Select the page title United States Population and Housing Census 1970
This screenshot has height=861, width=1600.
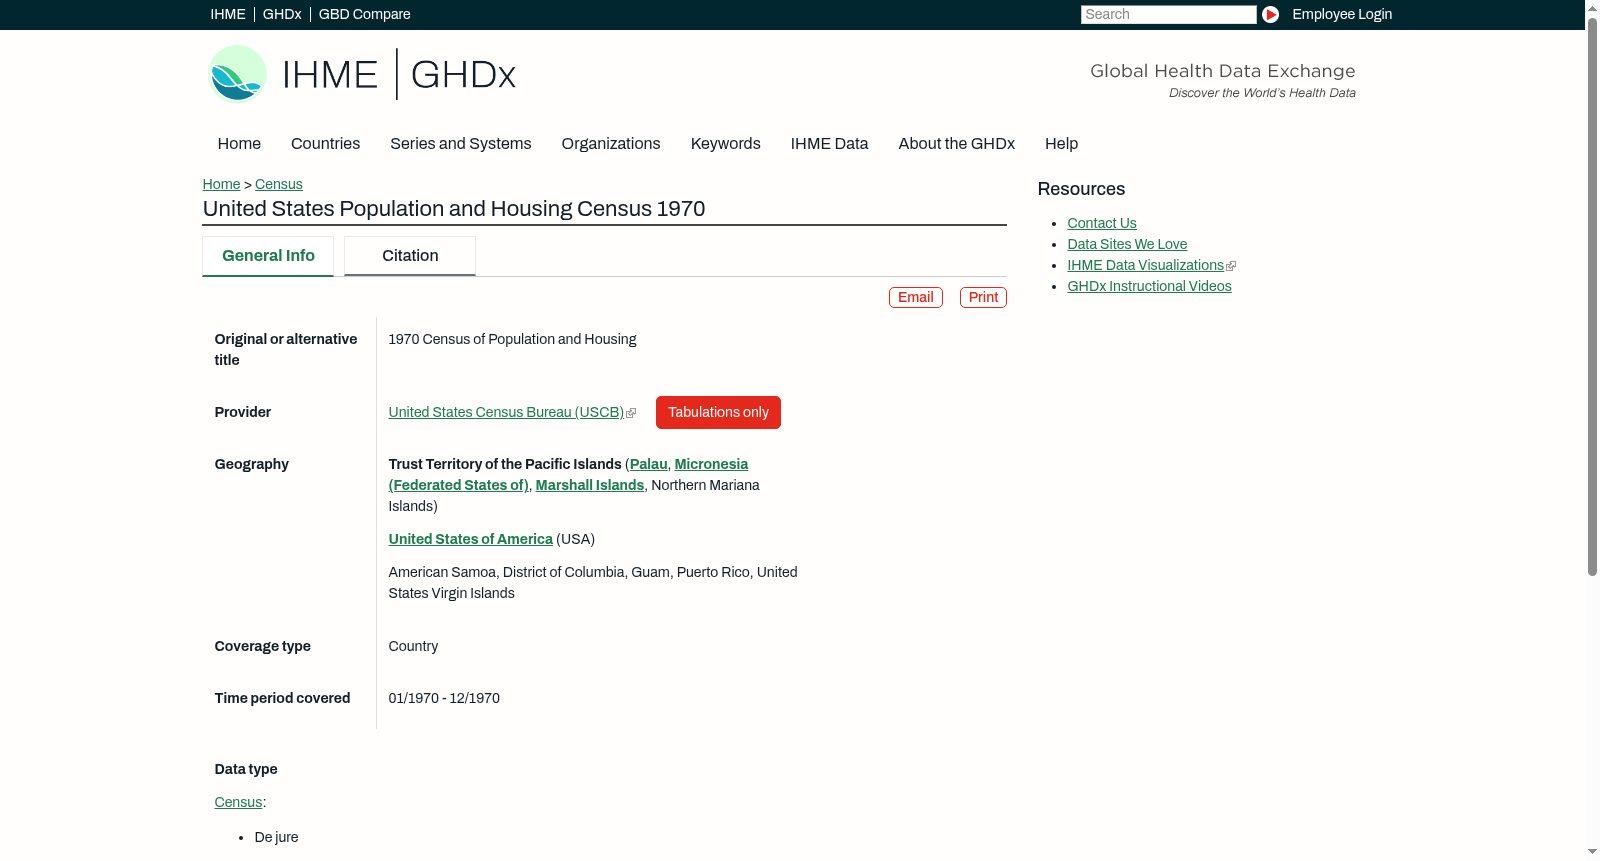pos(454,209)
